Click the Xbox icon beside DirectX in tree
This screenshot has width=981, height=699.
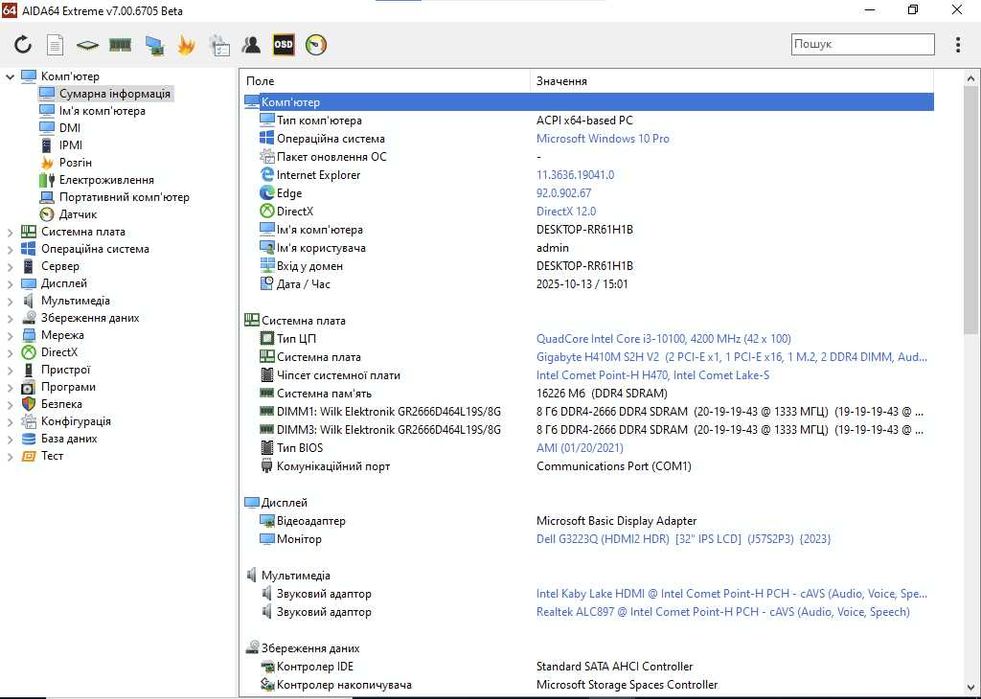coord(29,352)
